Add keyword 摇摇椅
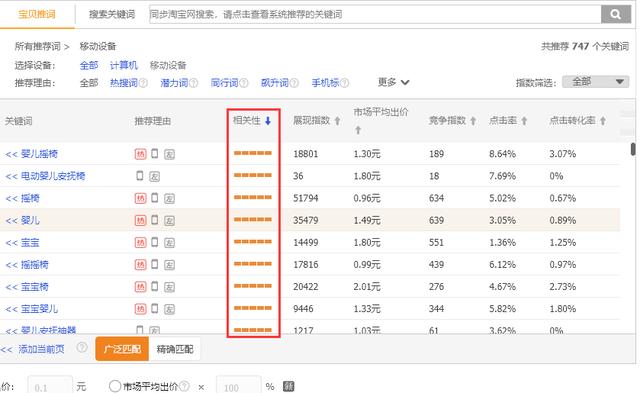 tap(27, 265)
